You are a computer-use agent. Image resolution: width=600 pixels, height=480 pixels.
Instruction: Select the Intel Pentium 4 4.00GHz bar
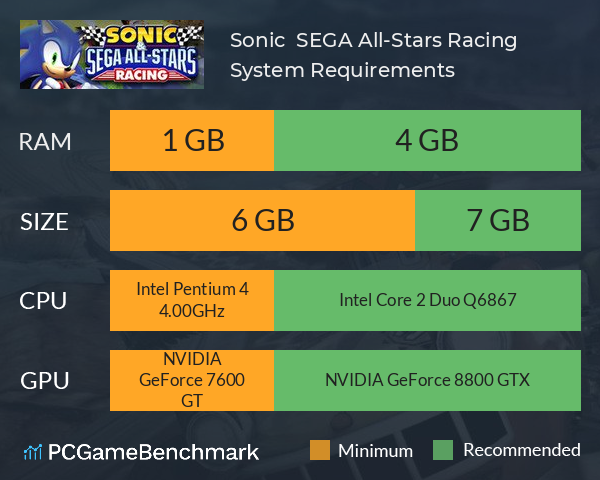(x=192, y=300)
